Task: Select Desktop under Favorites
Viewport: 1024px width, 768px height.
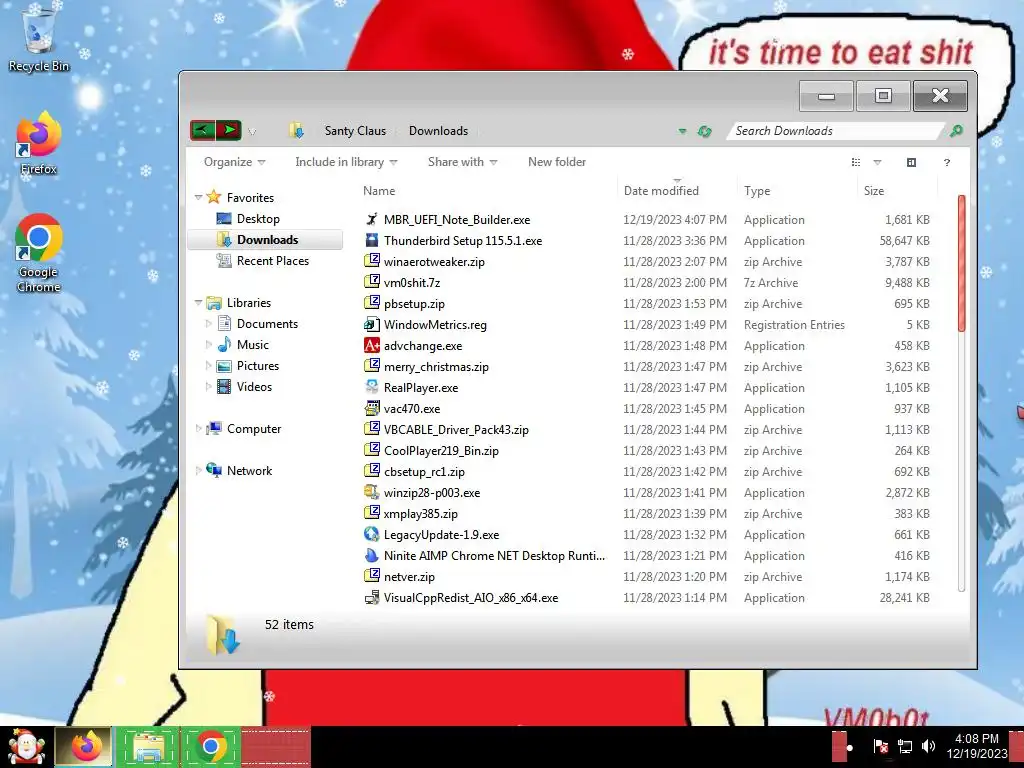Action: pyautogui.click(x=258, y=219)
